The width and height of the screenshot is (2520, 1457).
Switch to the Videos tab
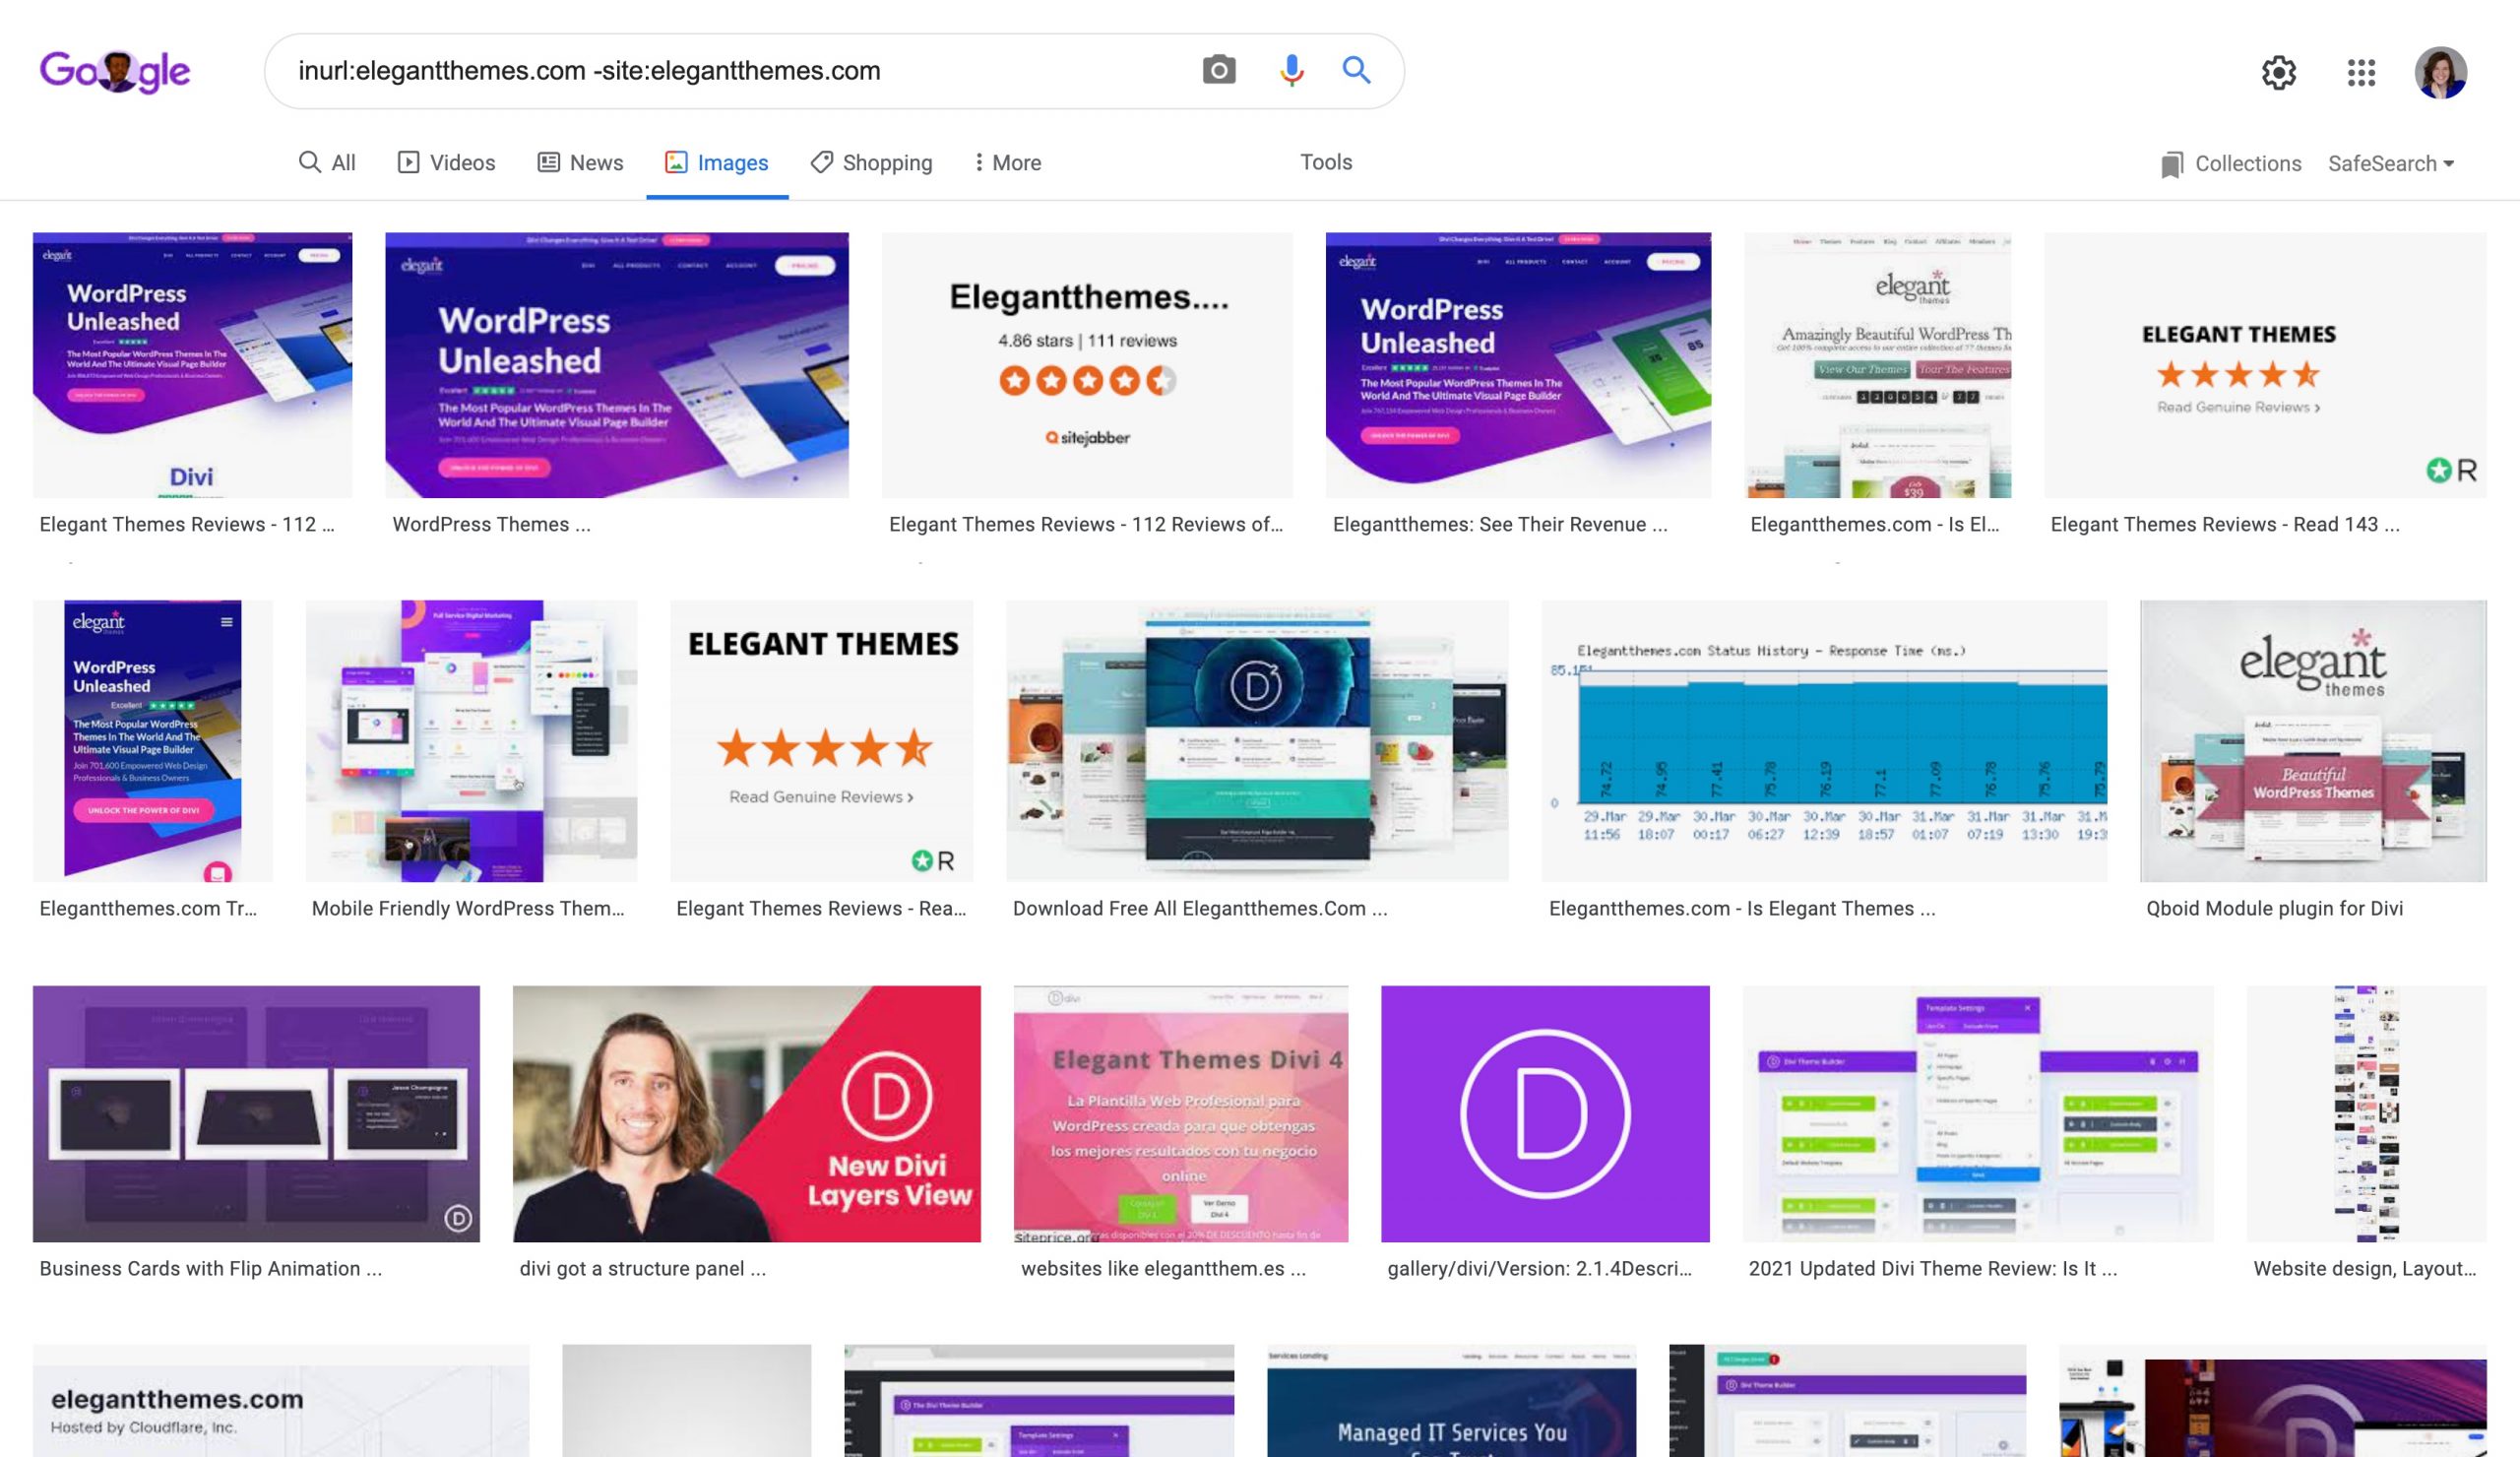point(446,163)
